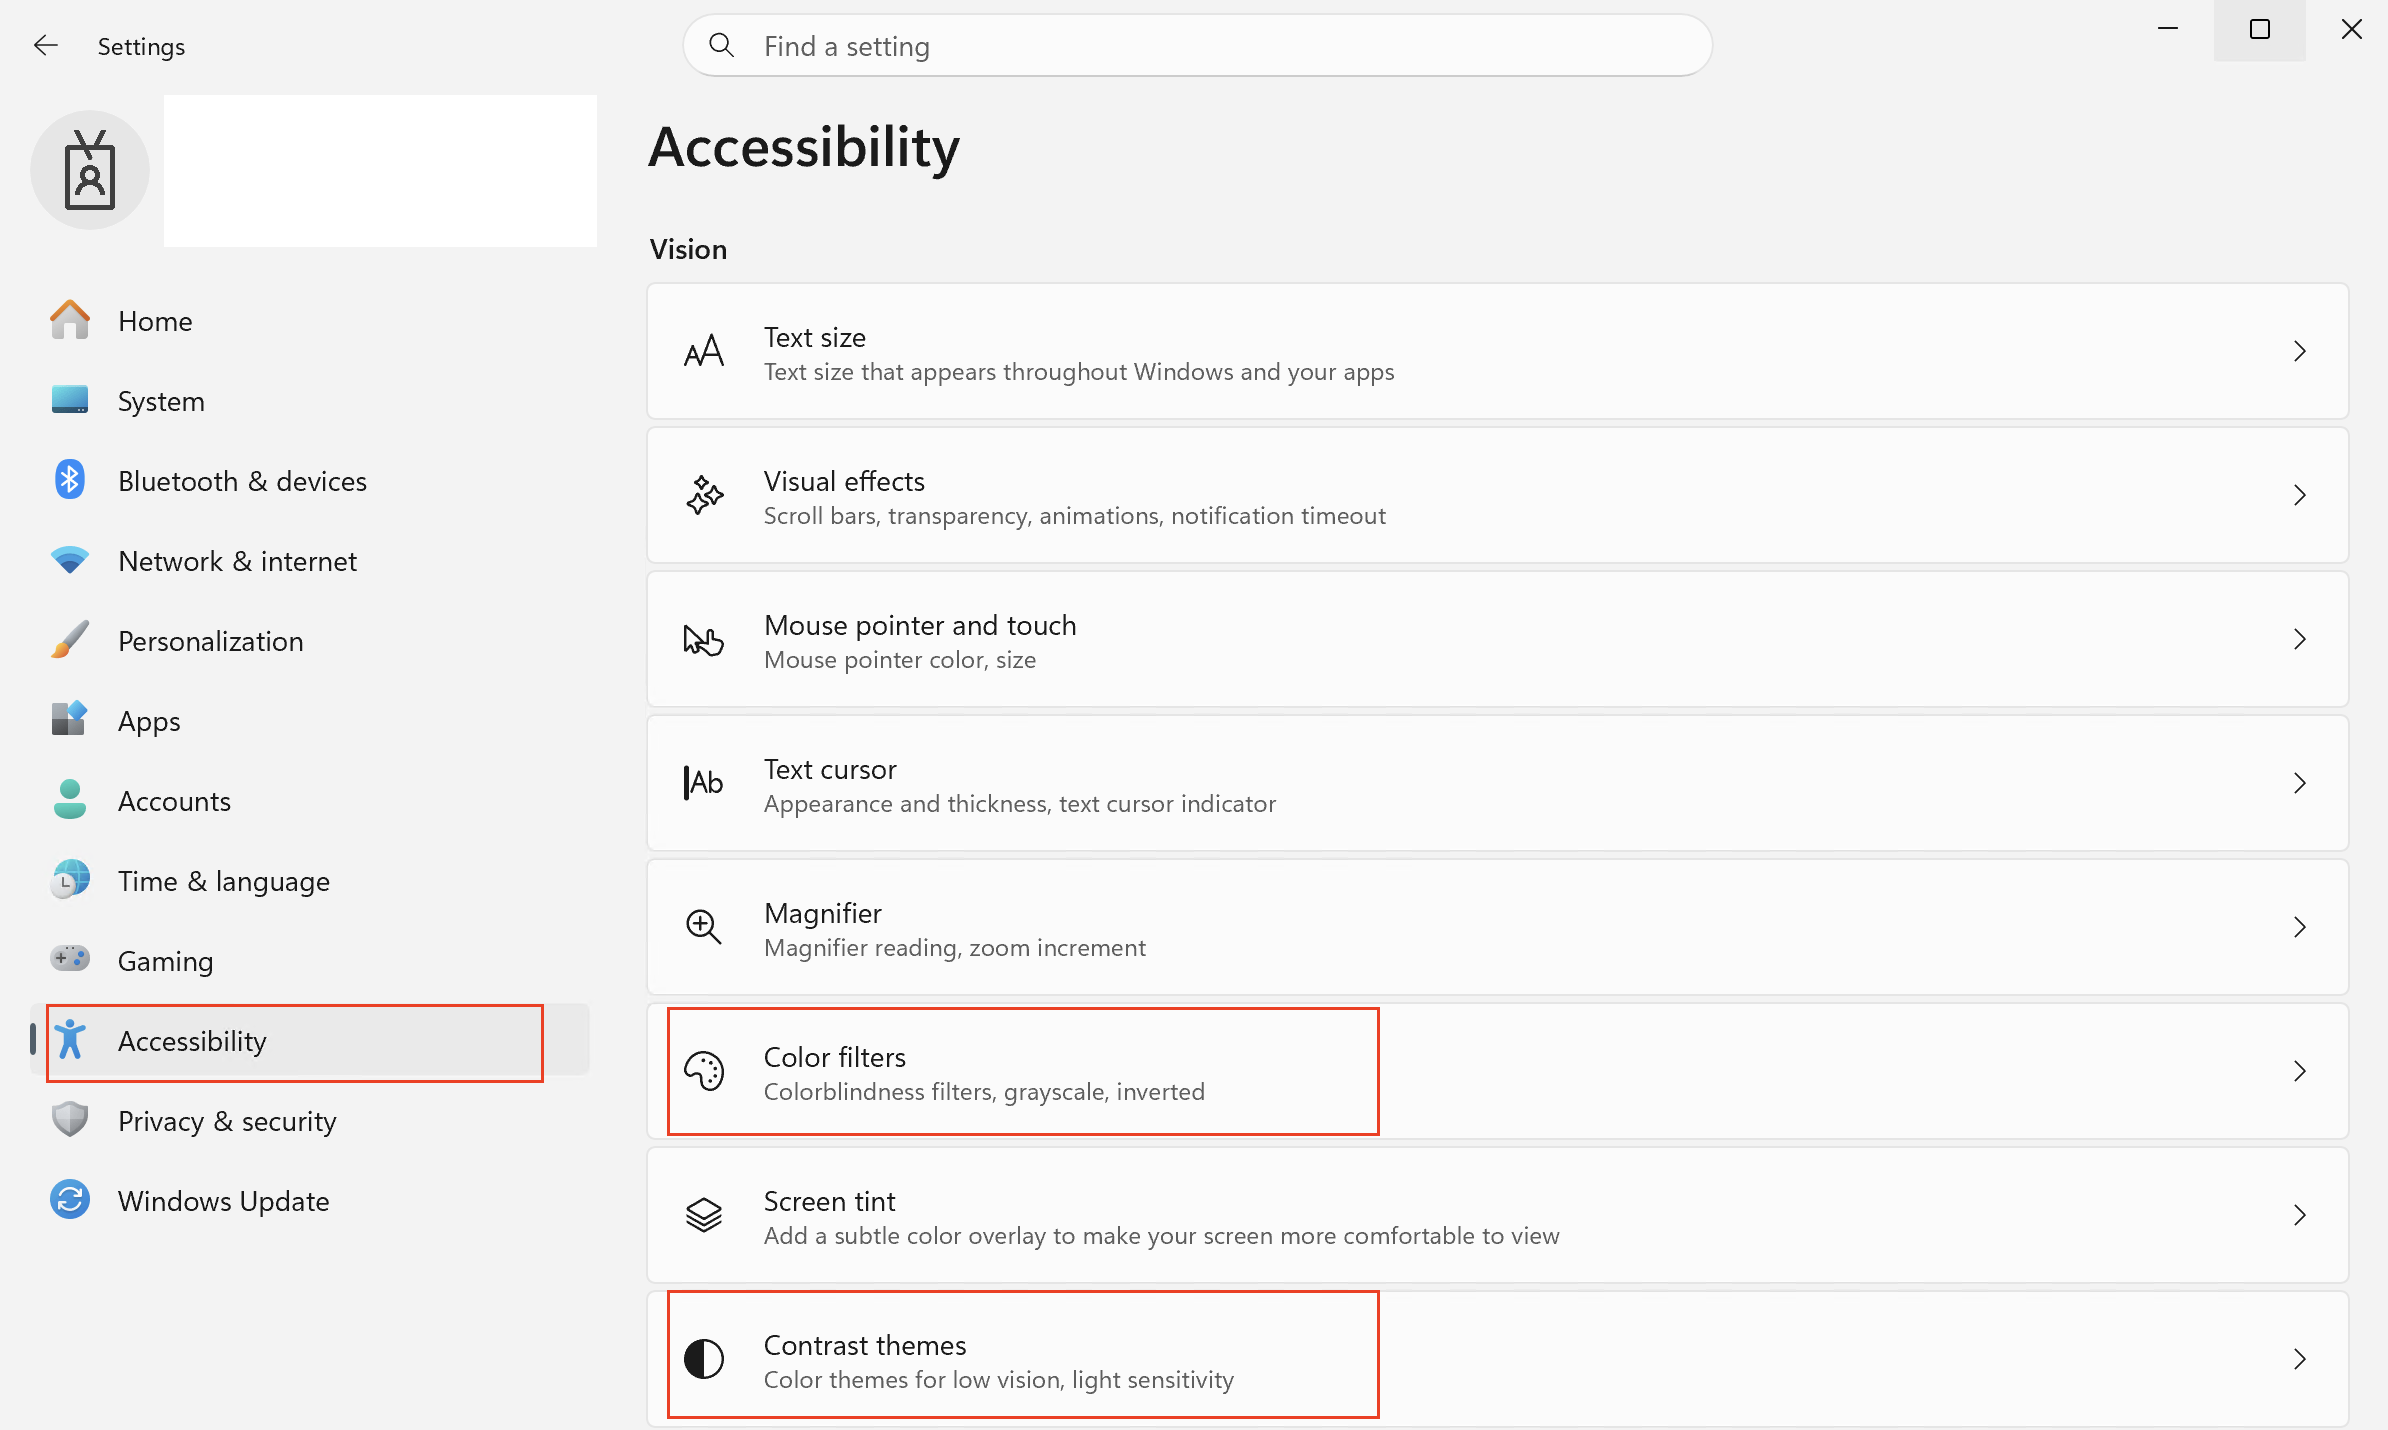Click the System monitor icon
The height and width of the screenshot is (1430, 2388).
[x=70, y=400]
